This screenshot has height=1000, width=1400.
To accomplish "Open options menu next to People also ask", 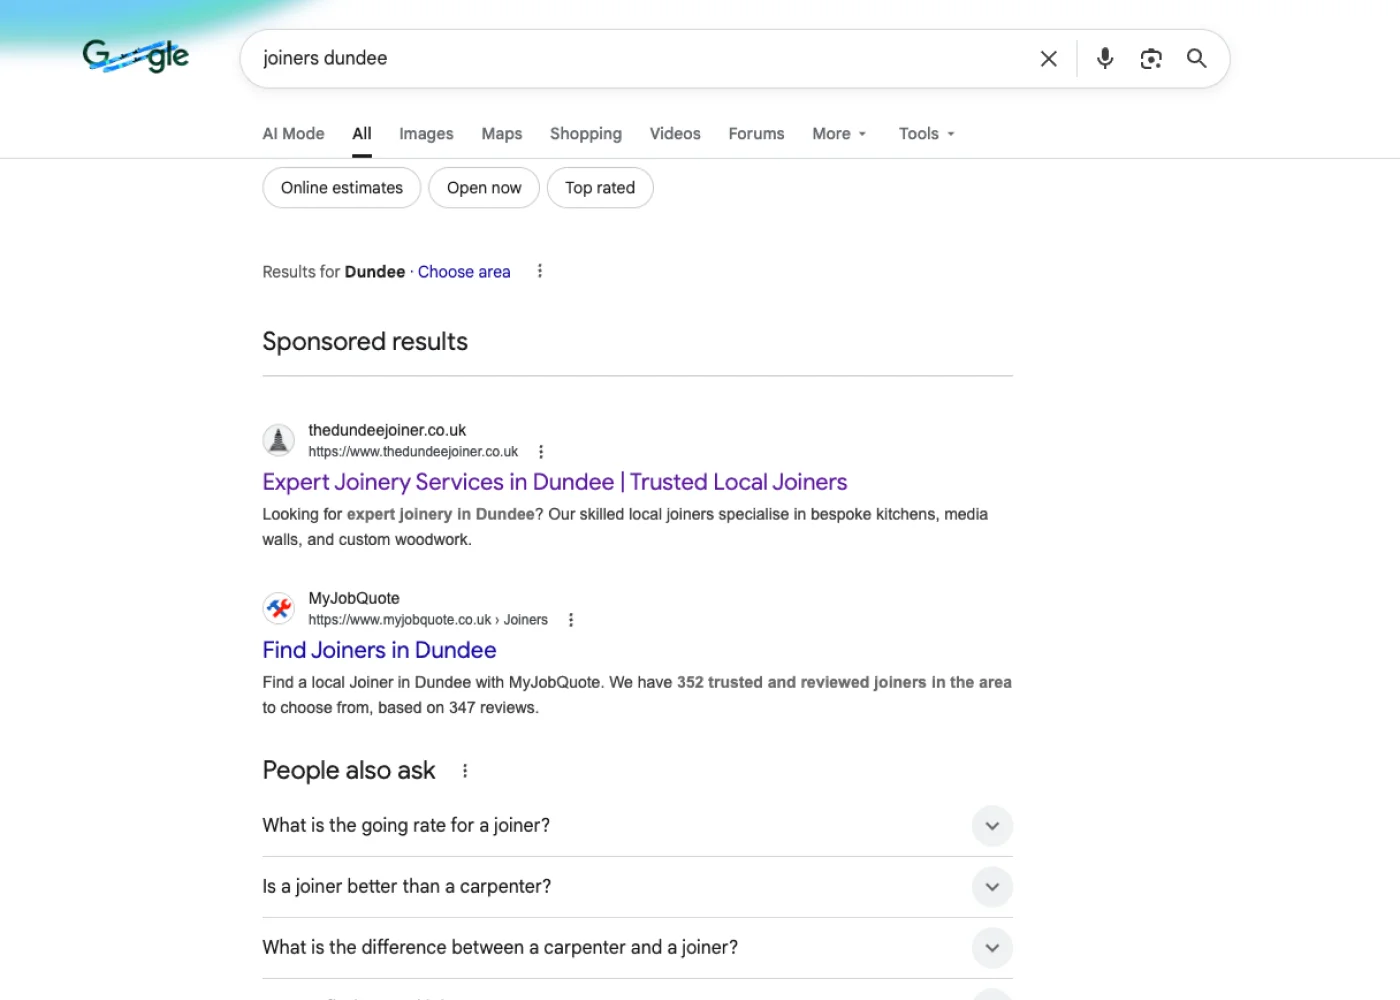I will [464, 770].
